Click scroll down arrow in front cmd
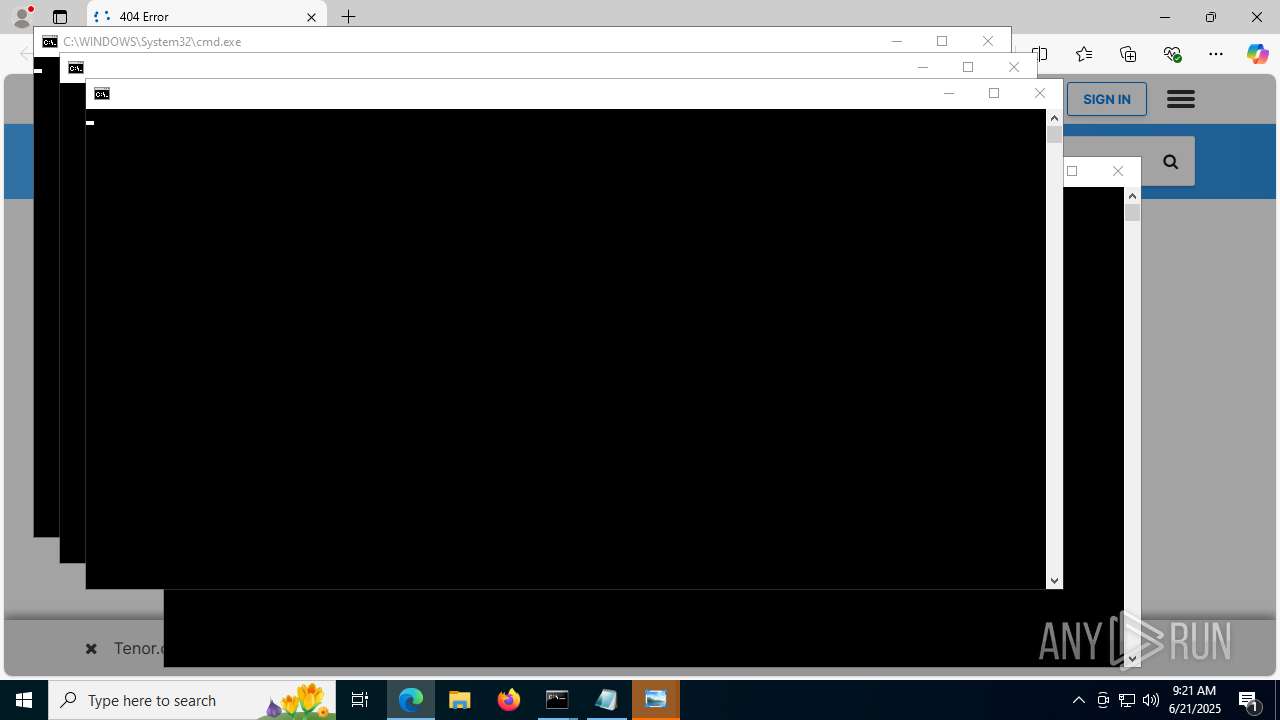The width and height of the screenshot is (1280, 720). (x=1054, y=581)
